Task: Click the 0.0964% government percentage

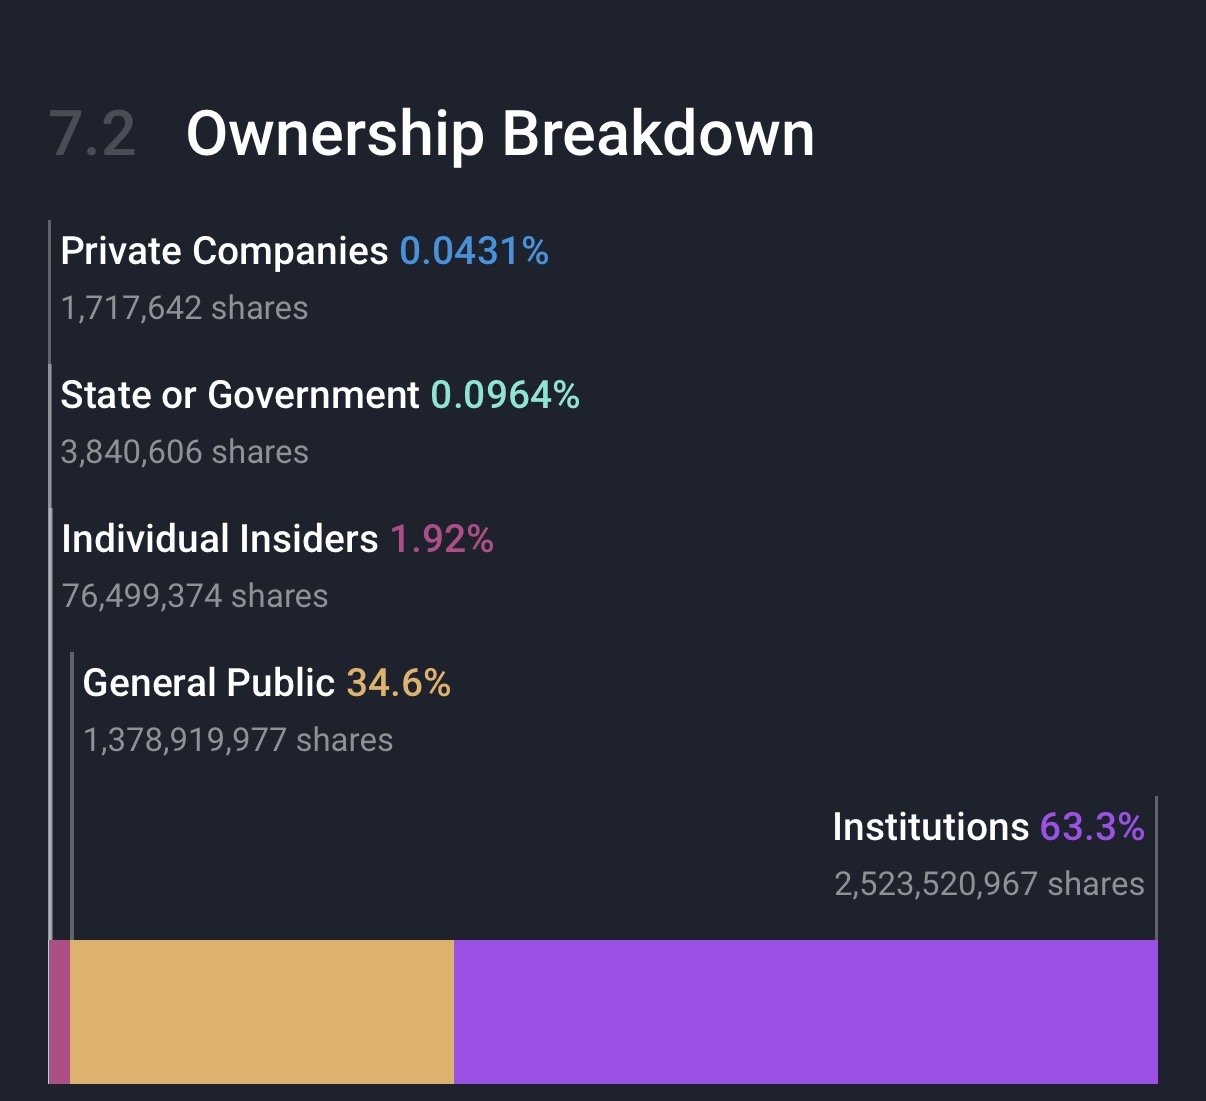Action: coord(505,395)
